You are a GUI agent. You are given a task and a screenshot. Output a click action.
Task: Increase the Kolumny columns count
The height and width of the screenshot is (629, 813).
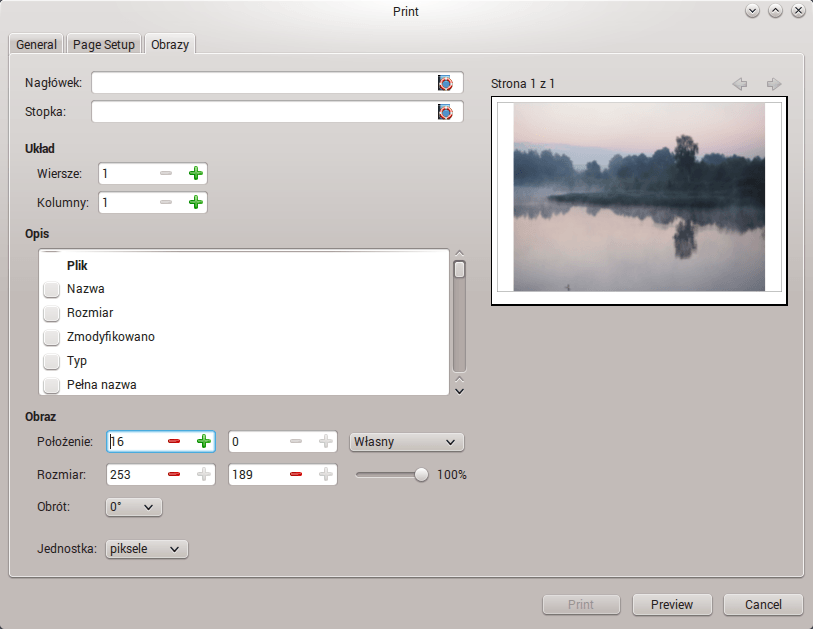[195, 202]
